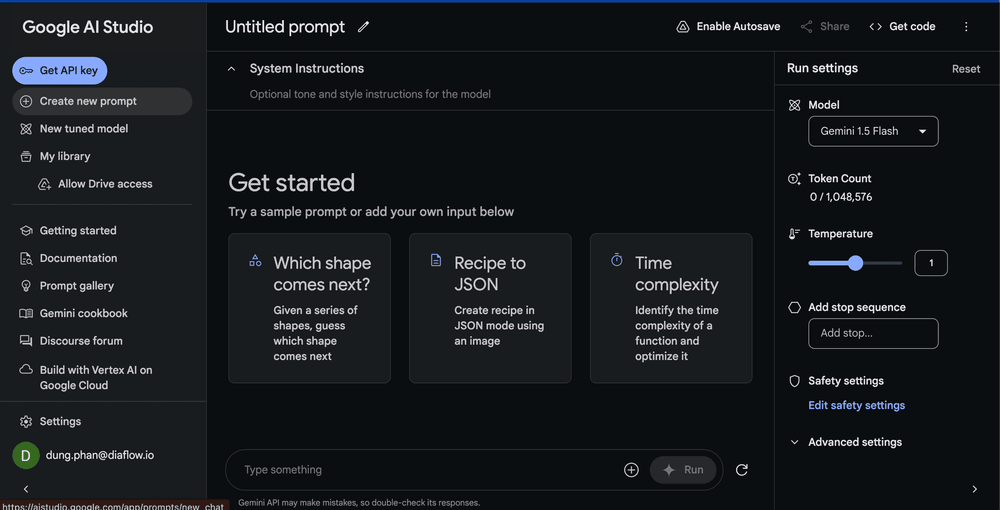This screenshot has height=510, width=1000.
Task: Select the Recipe to JSON sample card
Action: (490, 308)
